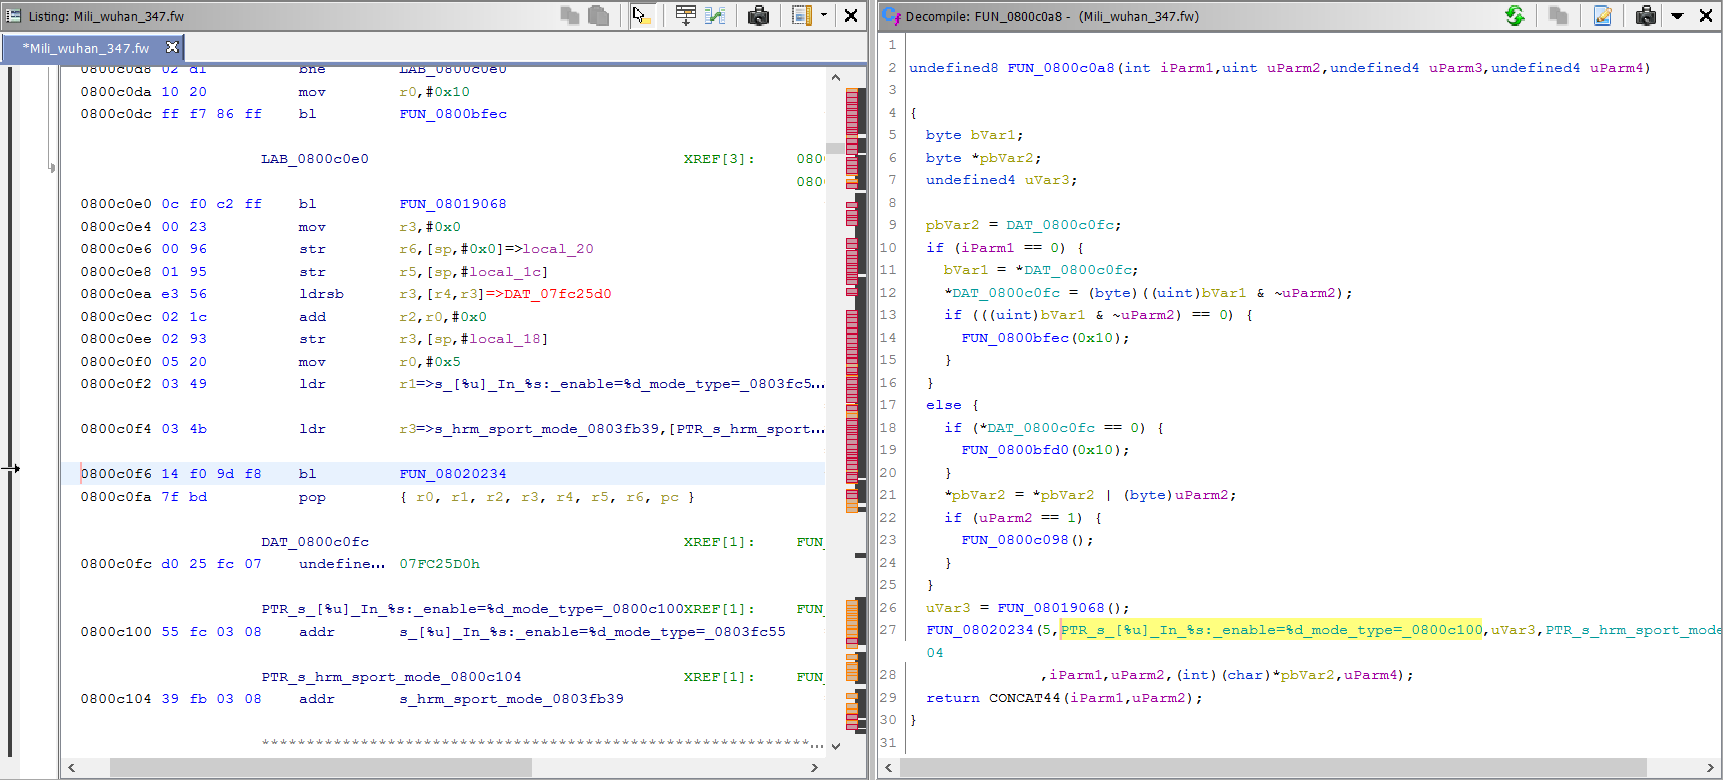Click the Decompile horizontal scrollbar right arrow

pos(1710,767)
